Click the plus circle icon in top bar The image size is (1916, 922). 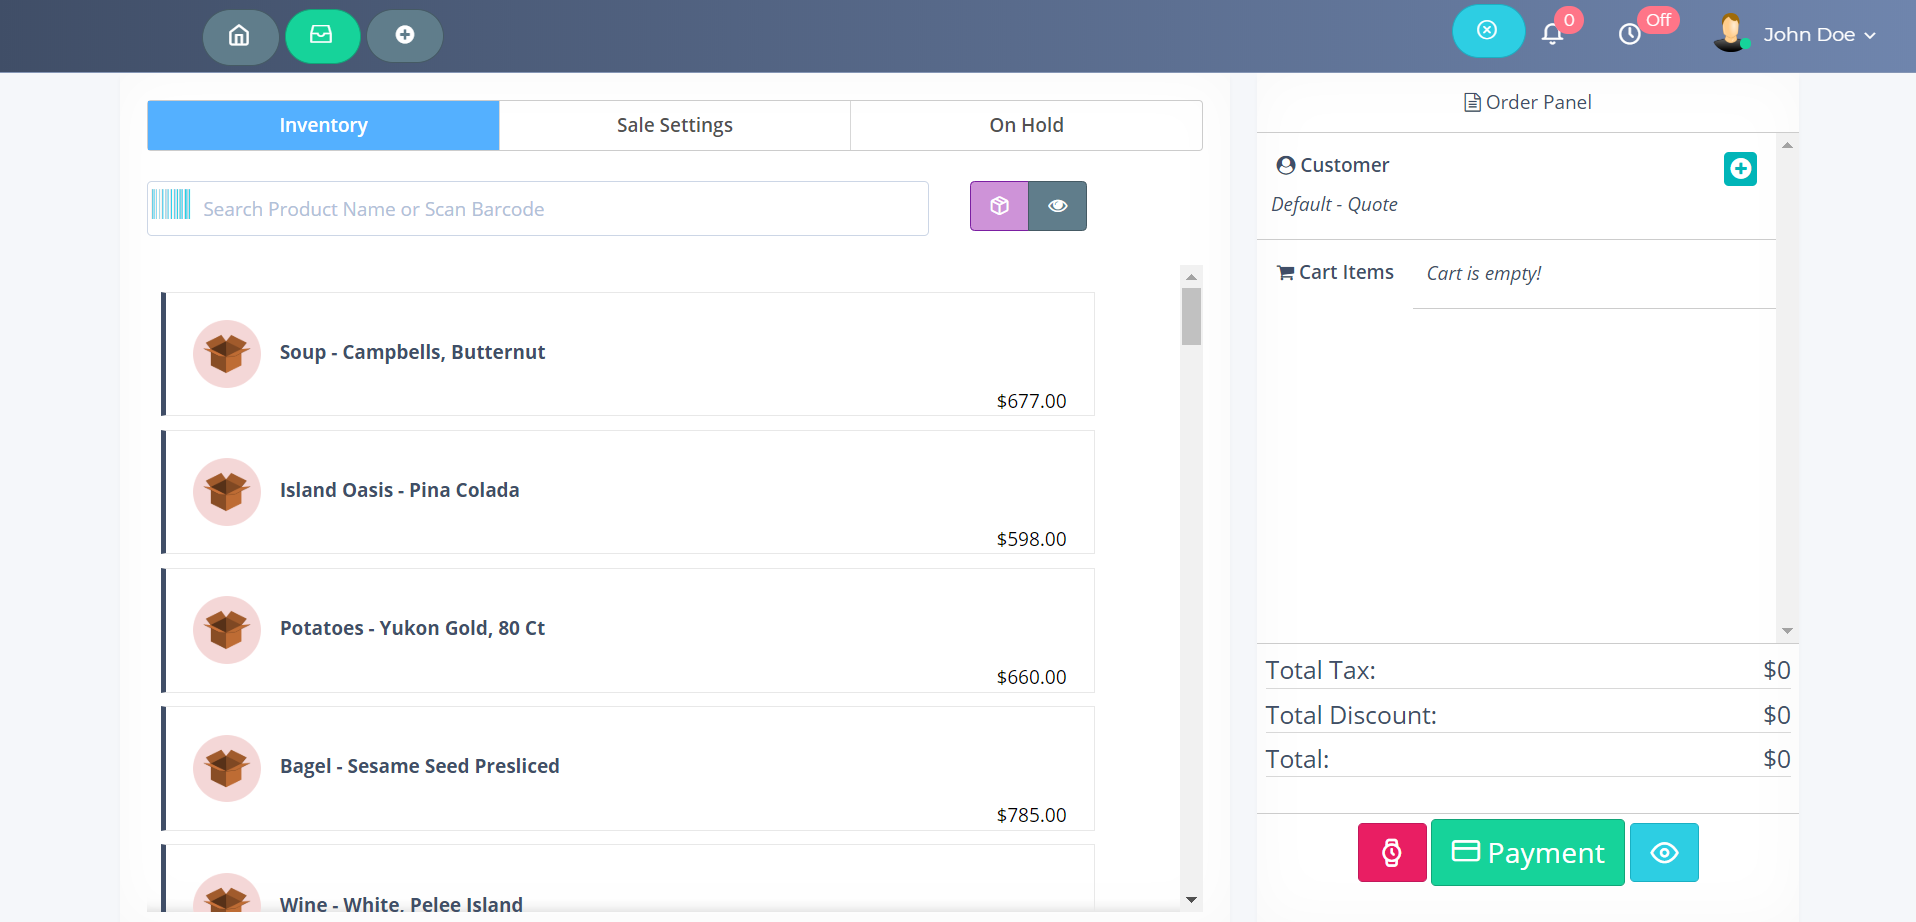point(404,36)
